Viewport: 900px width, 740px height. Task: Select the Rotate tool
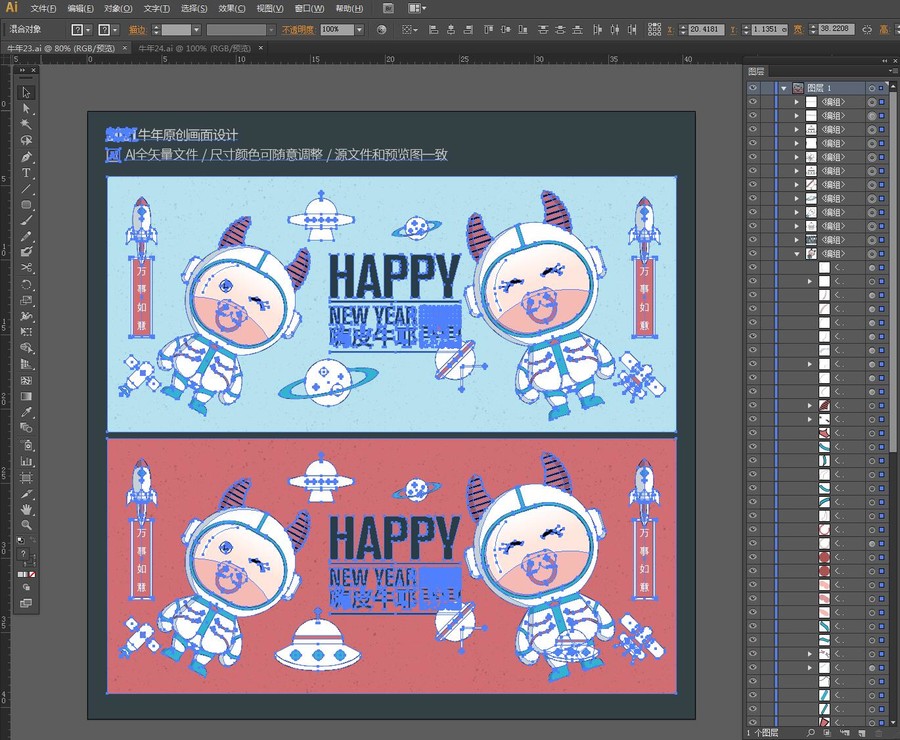click(26, 284)
